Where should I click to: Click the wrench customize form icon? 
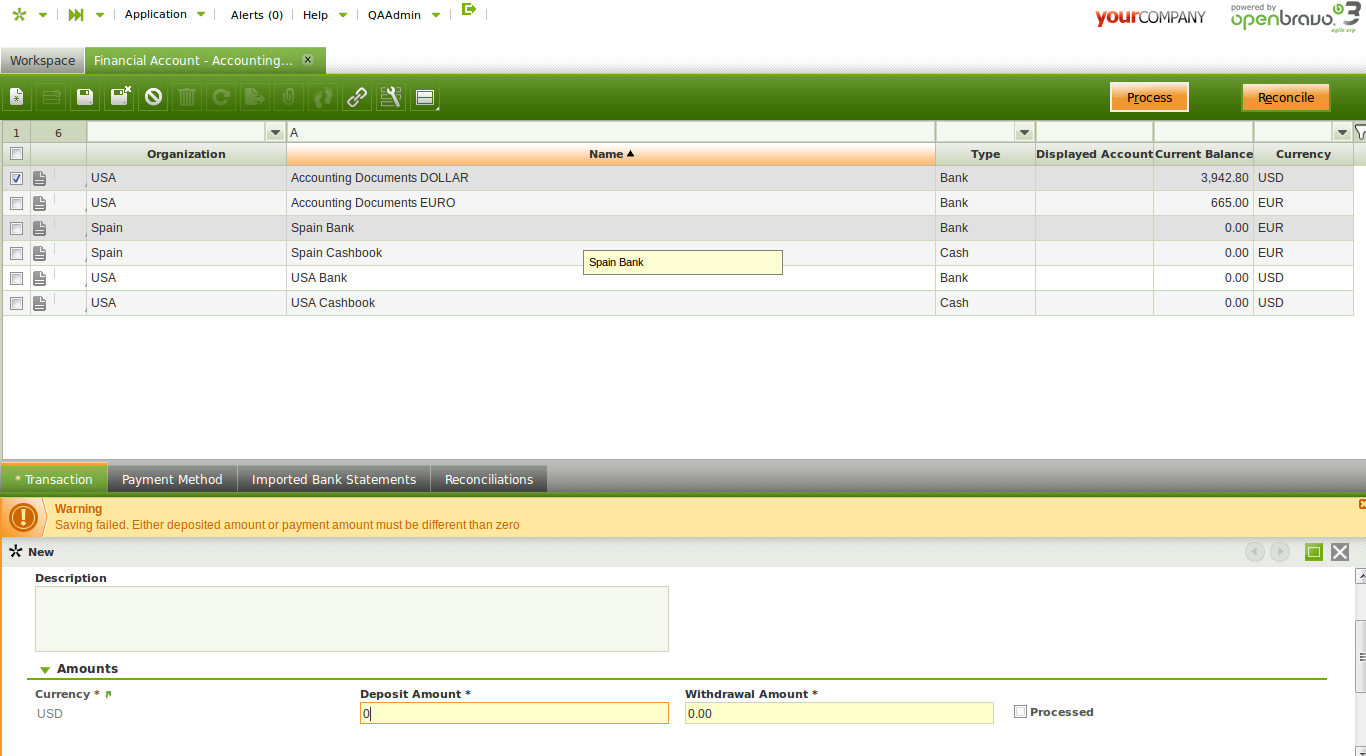point(391,97)
